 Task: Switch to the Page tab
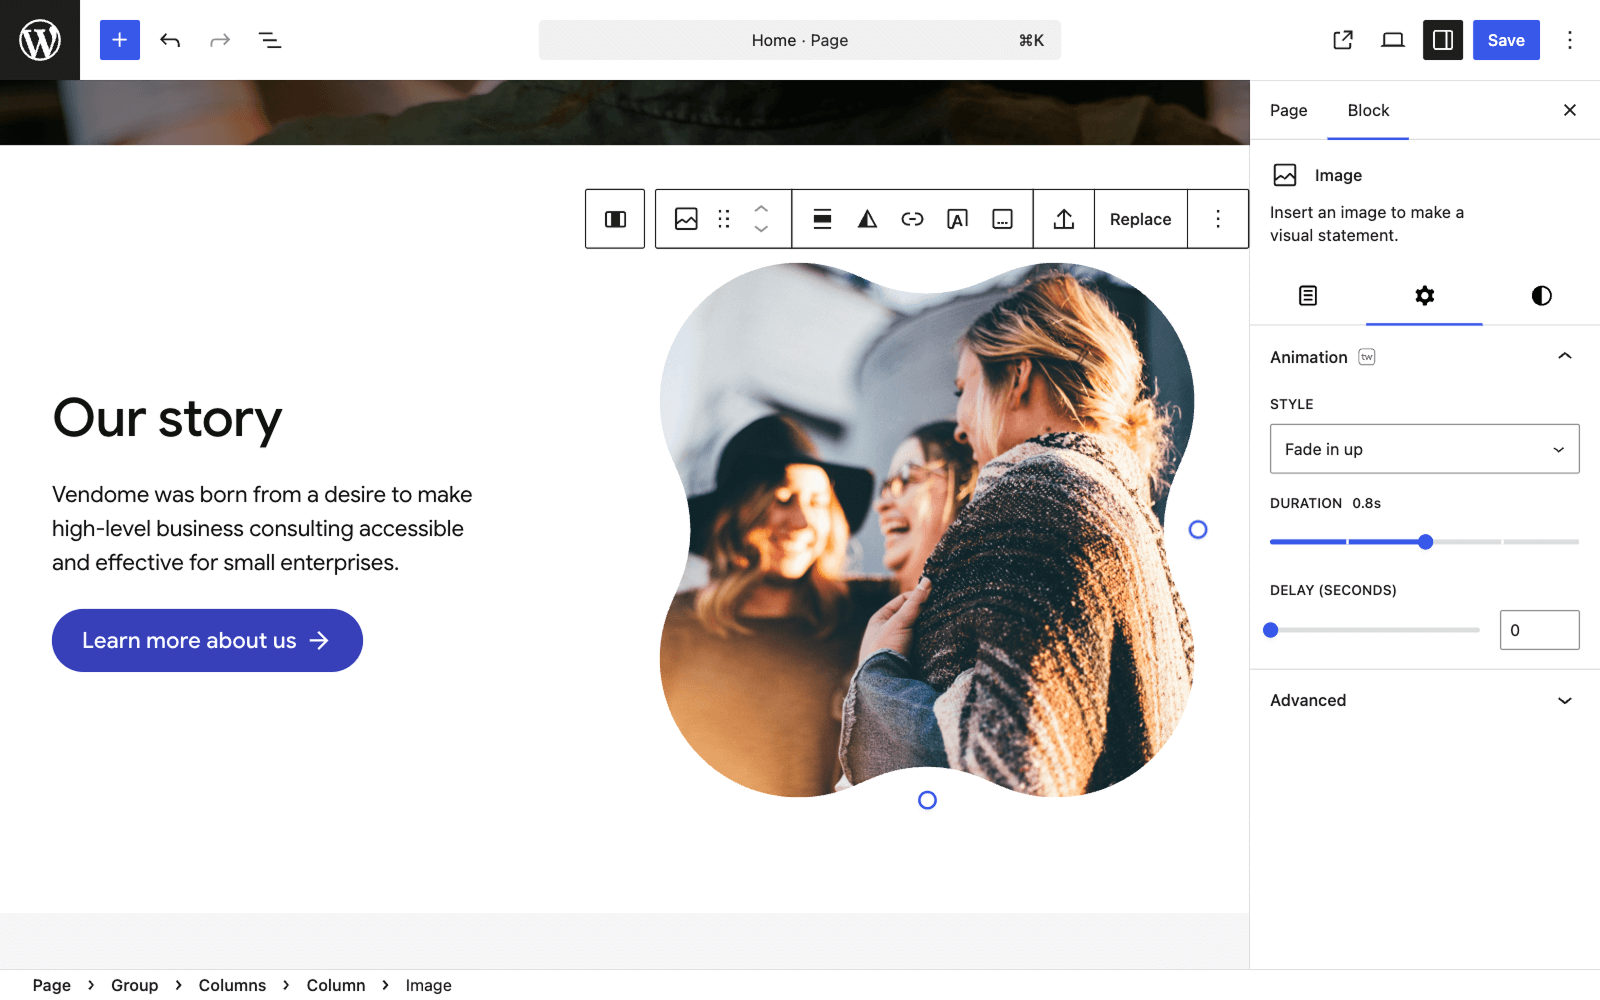[1288, 110]
